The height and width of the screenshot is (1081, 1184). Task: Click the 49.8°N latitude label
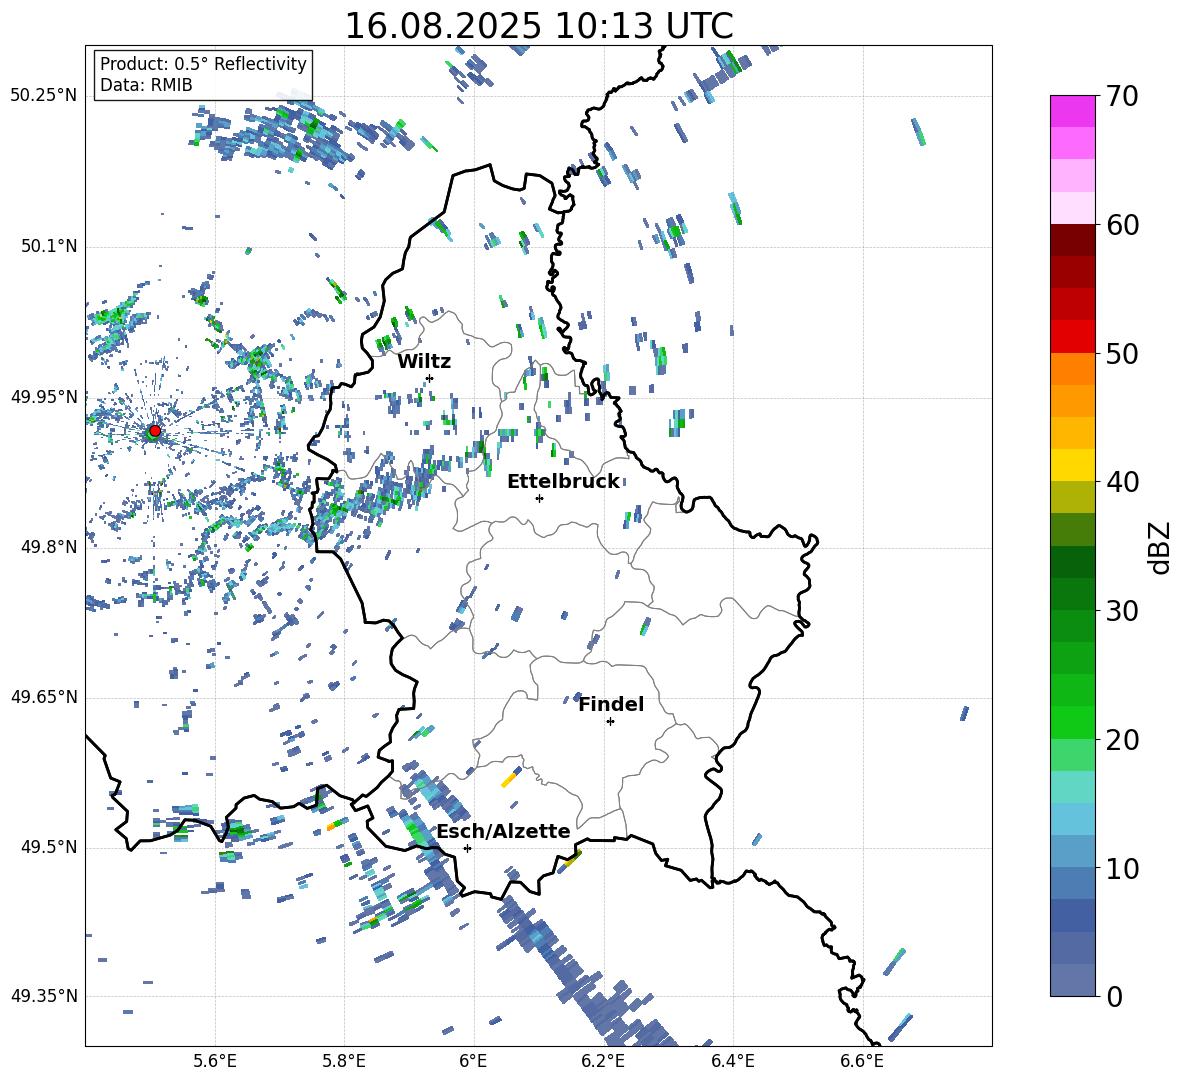click(49, 547)
